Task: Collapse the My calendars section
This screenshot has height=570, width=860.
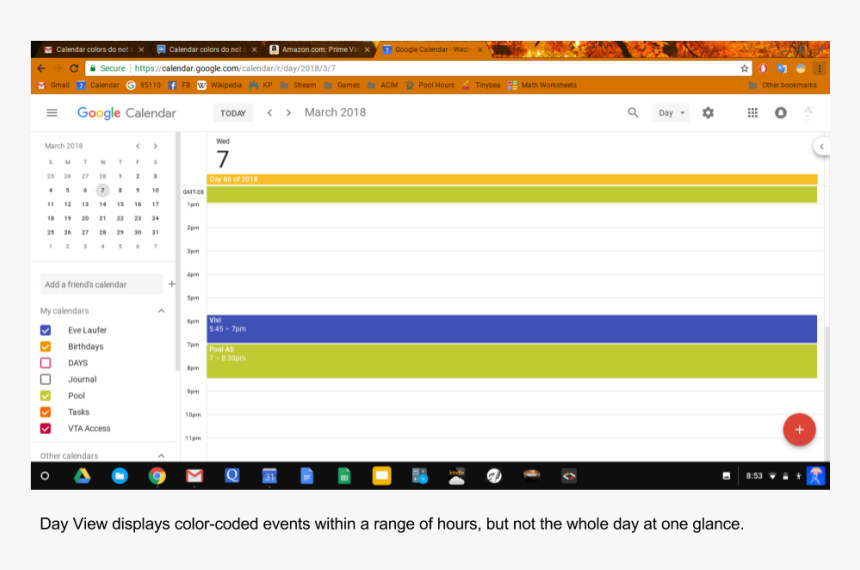Action: coord(161,311)
